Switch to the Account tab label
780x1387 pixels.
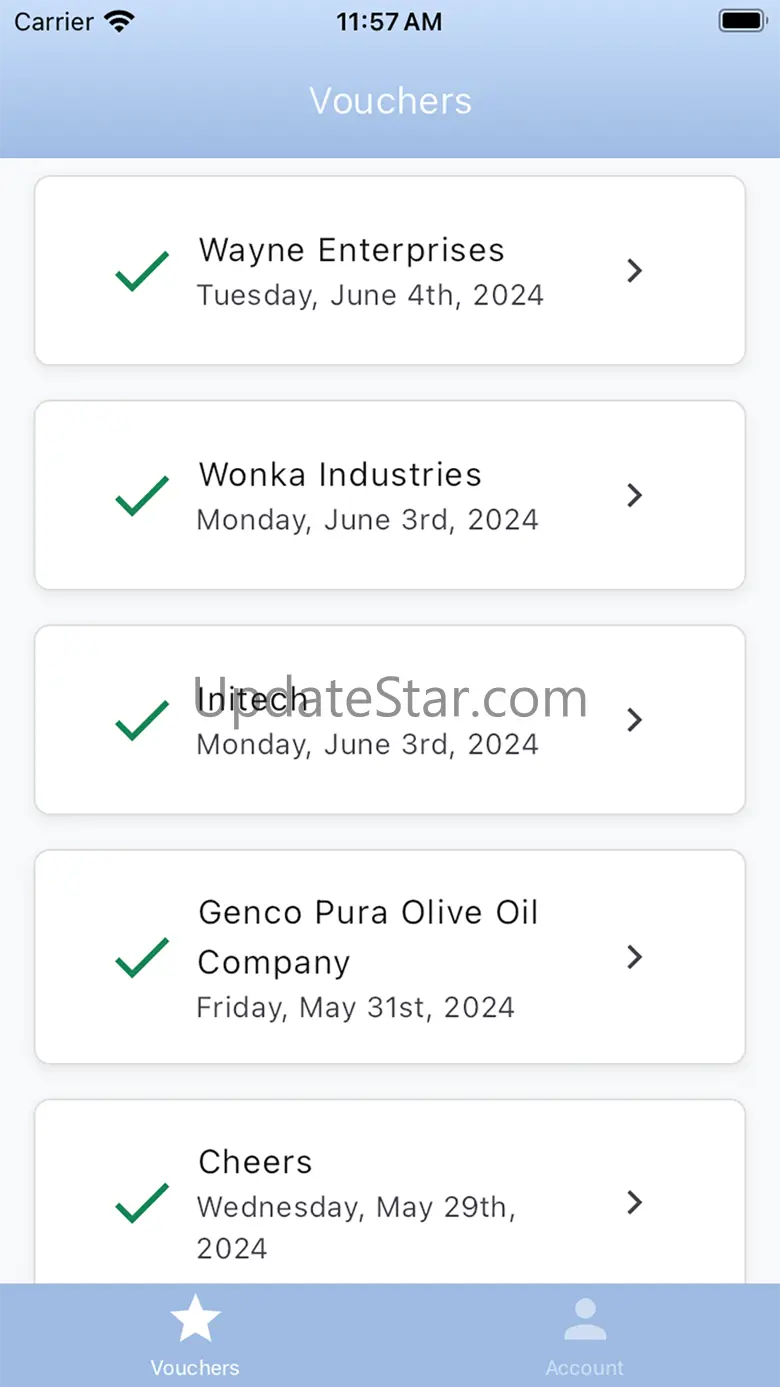(x=585, y=1367)
